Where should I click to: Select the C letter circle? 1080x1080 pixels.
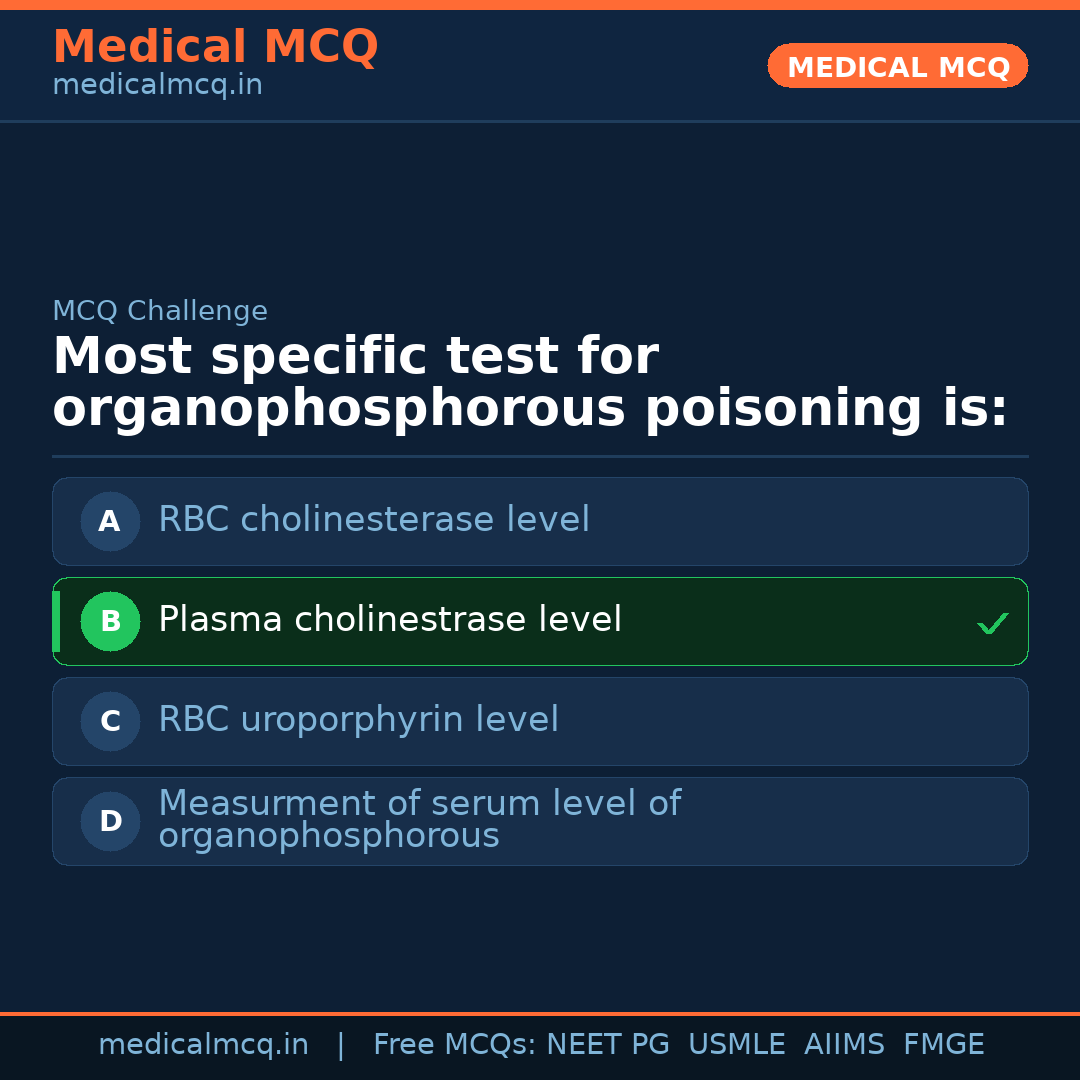(110, 721)
